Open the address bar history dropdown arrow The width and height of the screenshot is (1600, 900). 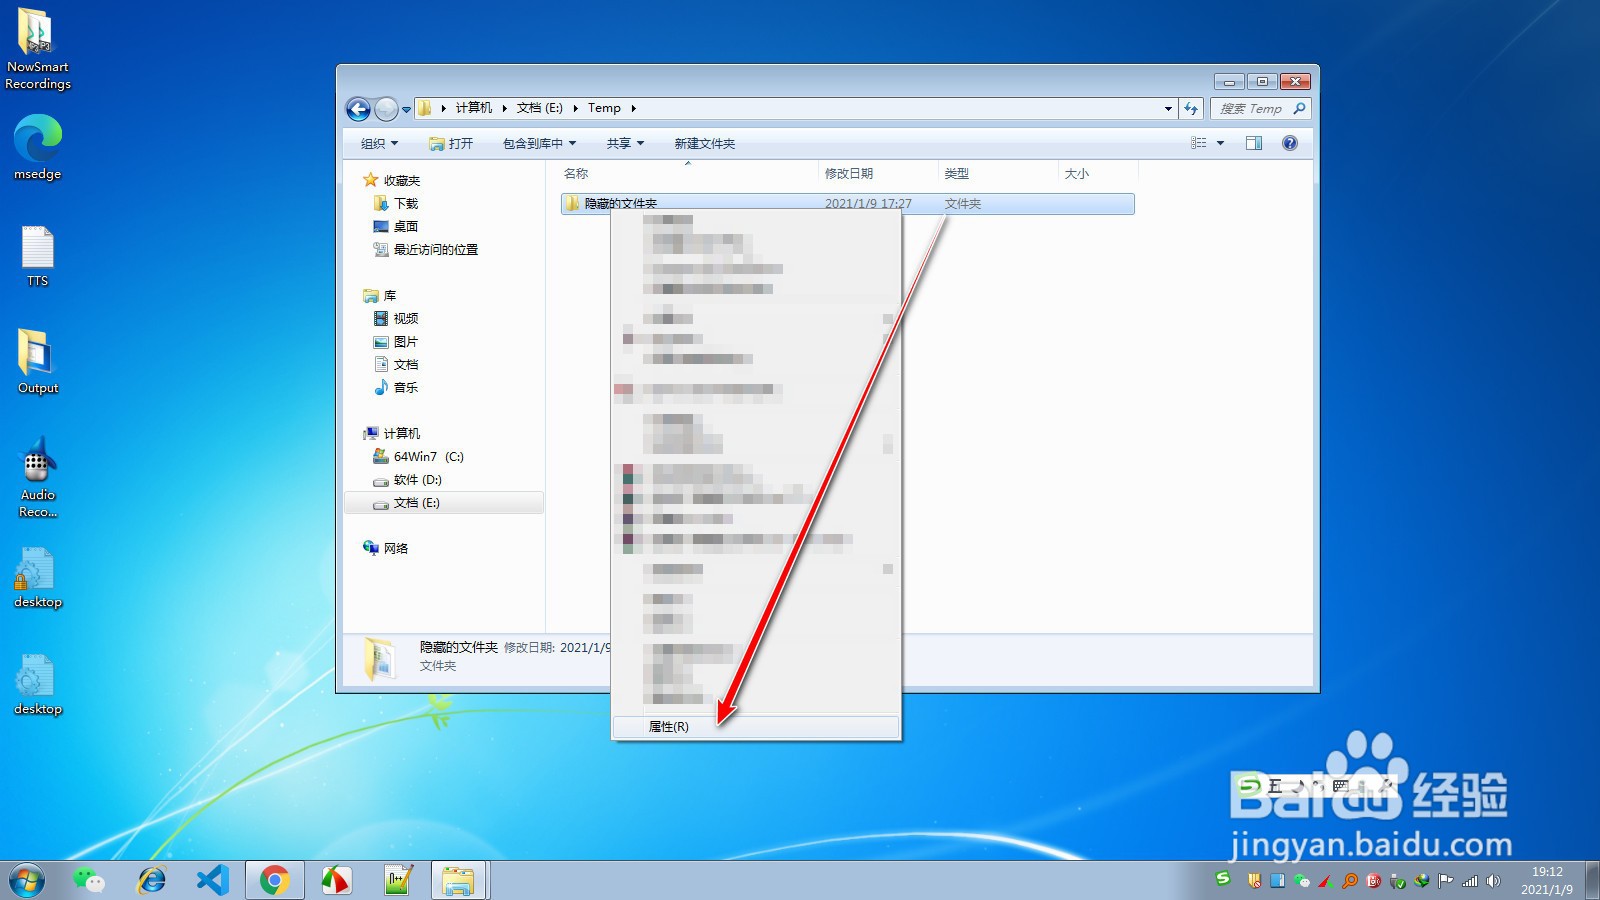coord(1168,108)
